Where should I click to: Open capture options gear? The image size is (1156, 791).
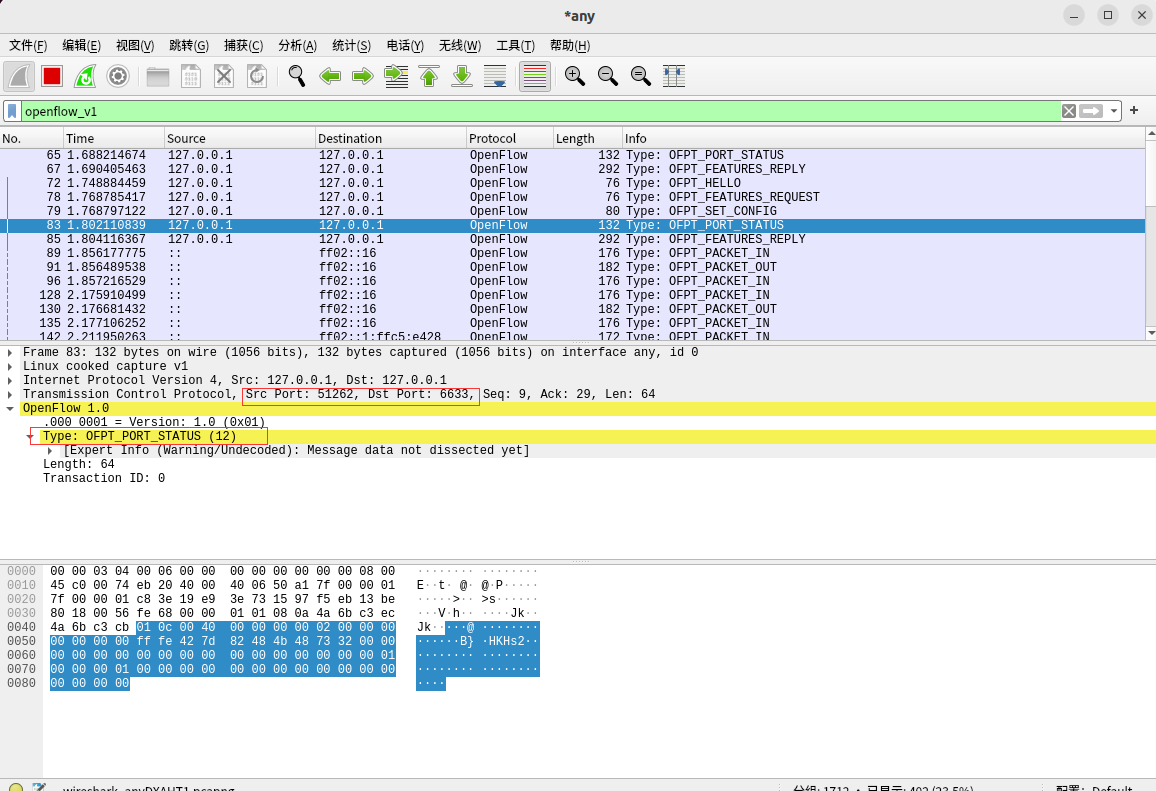118,76
